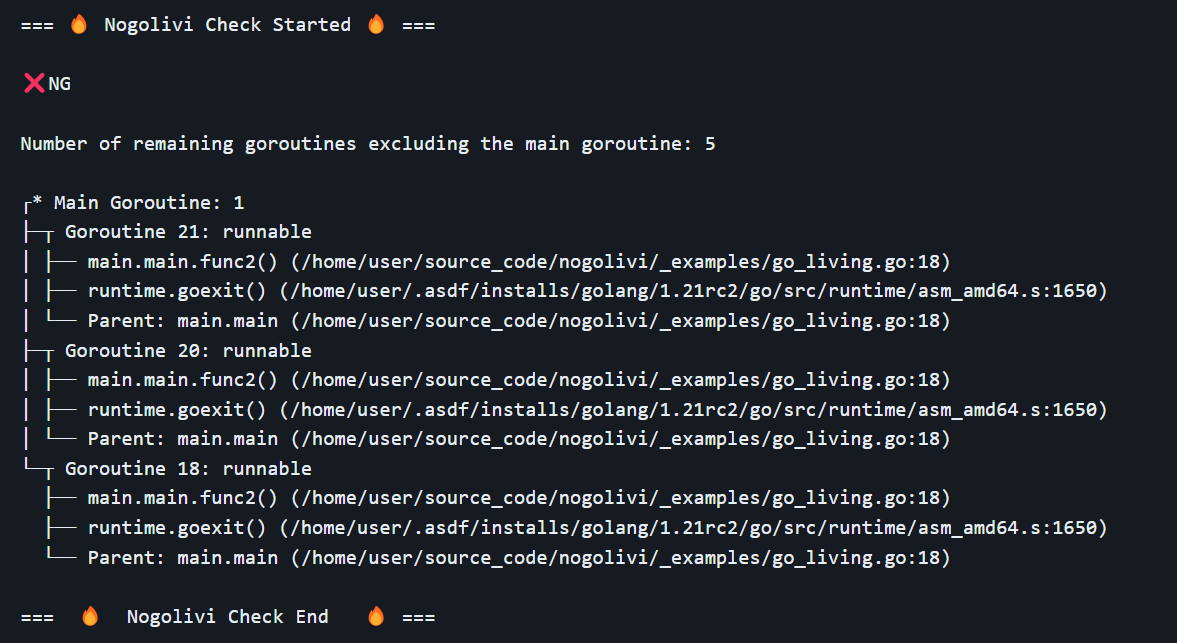
Task: Click the Parent: main.main line under Goroutine 20
Action: (x=182, y=439)
